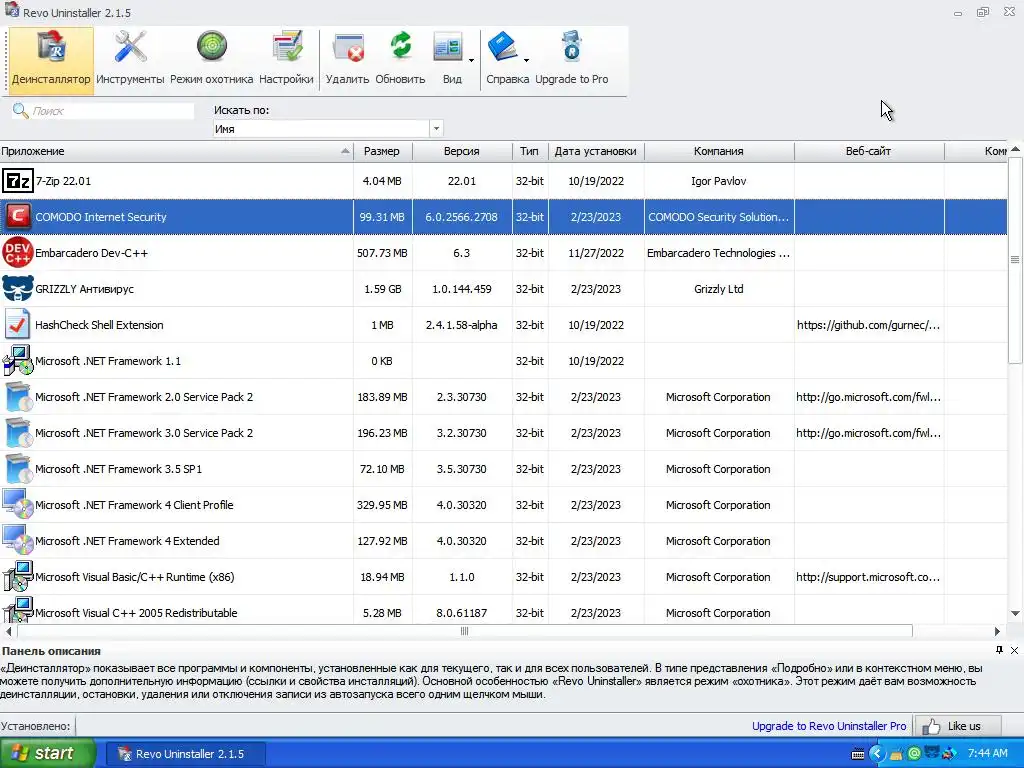The width and height of the screenshot is (1024, 768).
Task: Select the HashCheck Shell Extension row name
Action: tap(99, 325)
